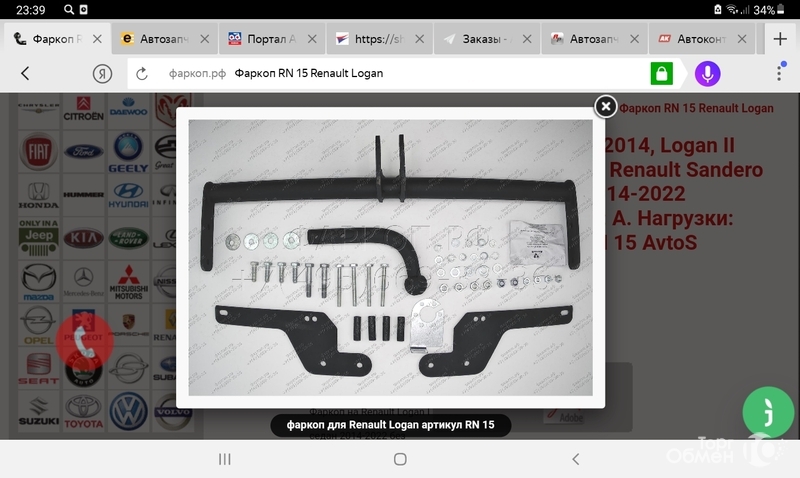This screenshot has width=800, height=478.
Task: Tap the Chrysler brand logo
Action: click(38, 109)
